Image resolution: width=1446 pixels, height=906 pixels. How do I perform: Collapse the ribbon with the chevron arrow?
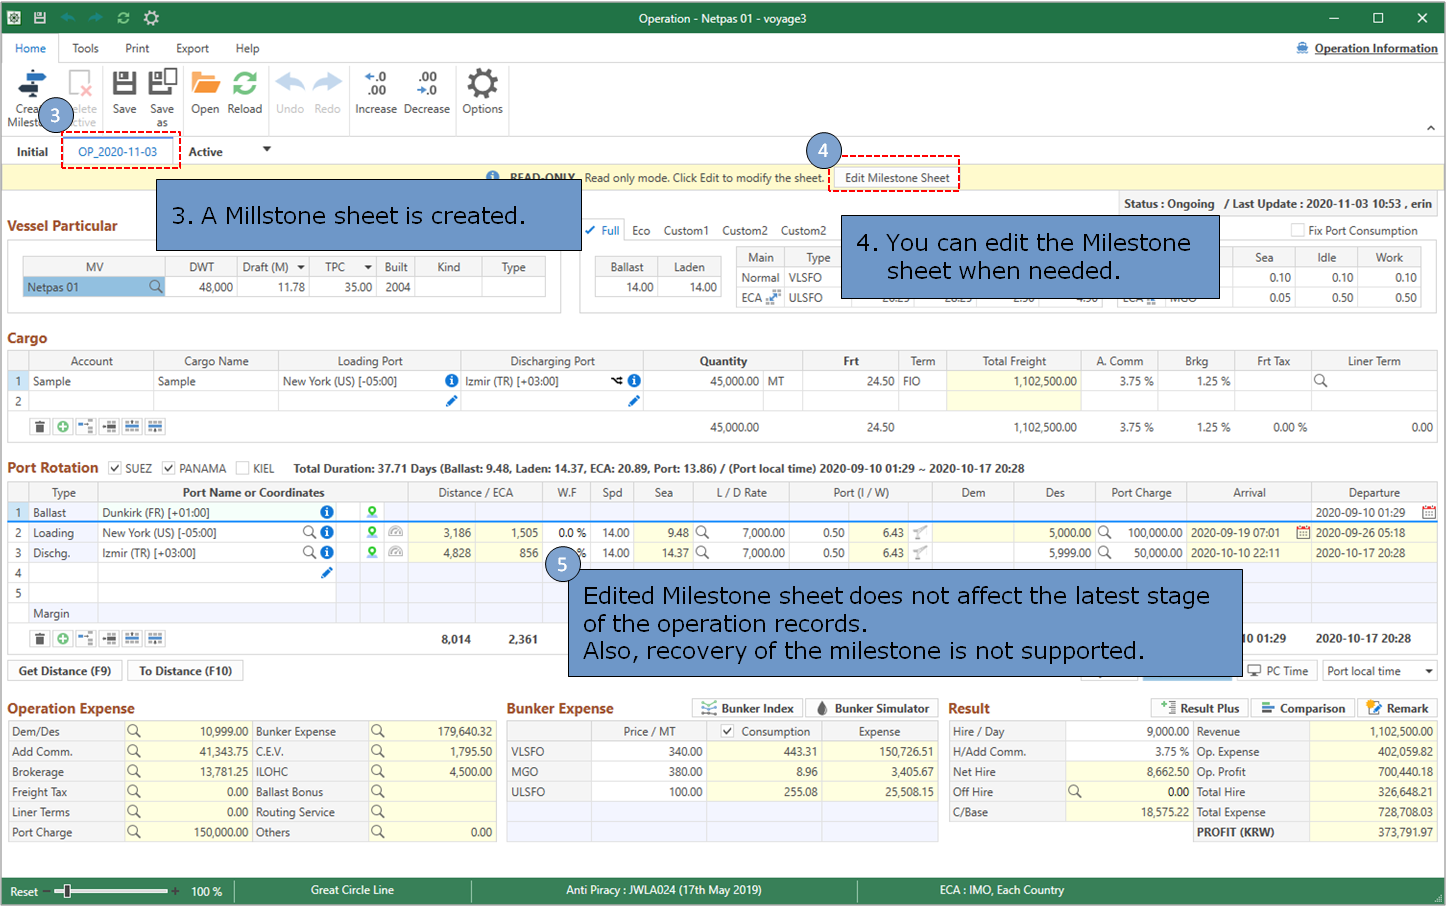click(x=1431, y=128)
